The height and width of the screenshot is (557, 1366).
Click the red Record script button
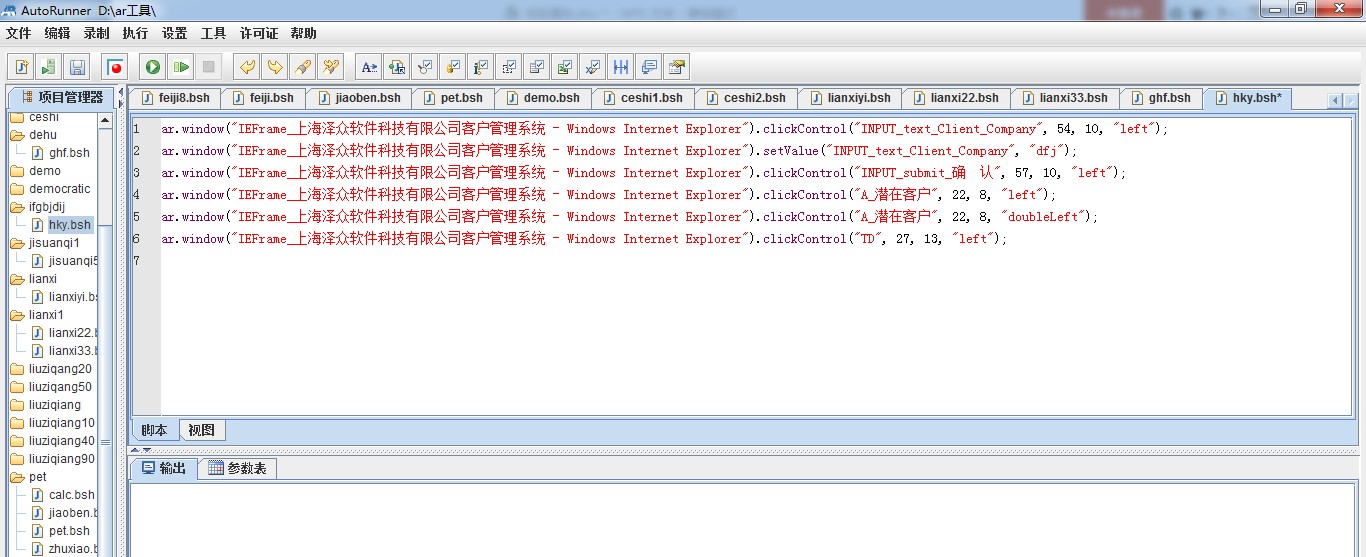[115, 67]
